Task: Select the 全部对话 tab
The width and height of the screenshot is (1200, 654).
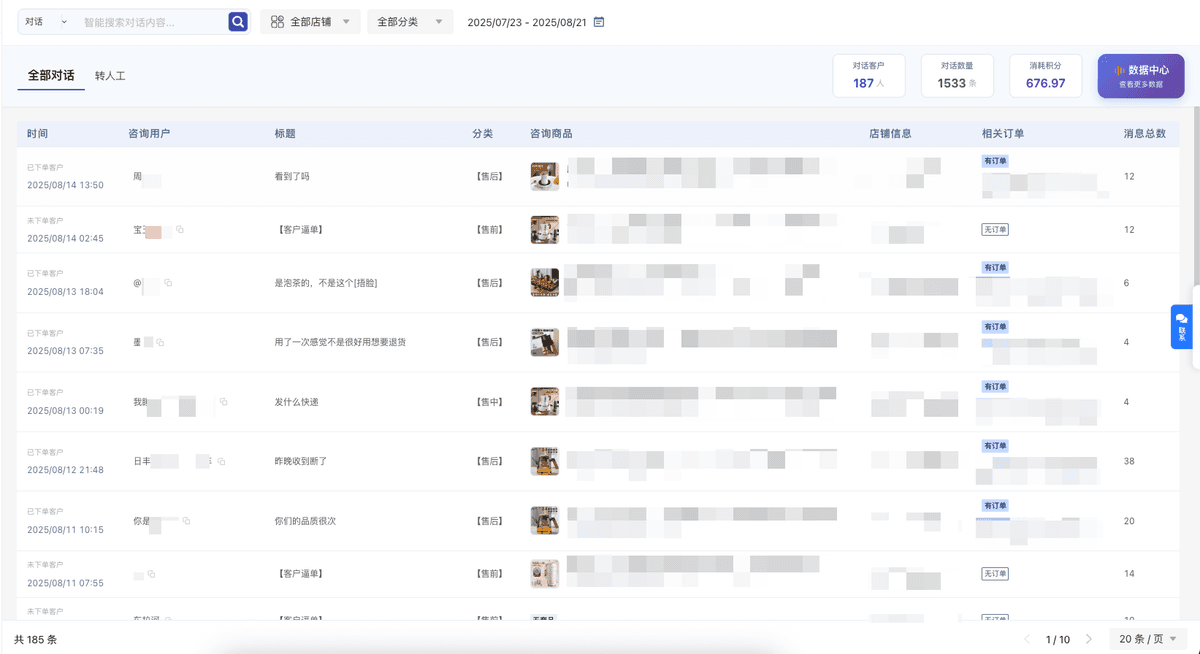Action: click(x=50, y=75)
